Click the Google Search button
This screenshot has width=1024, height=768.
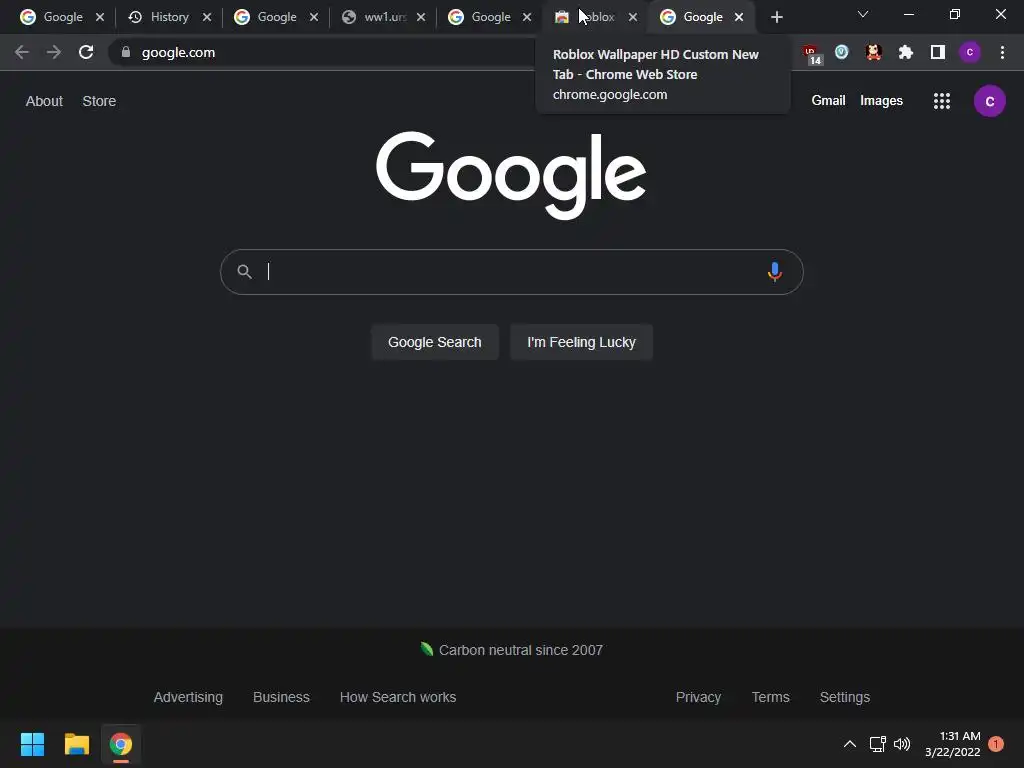[435, 342]
